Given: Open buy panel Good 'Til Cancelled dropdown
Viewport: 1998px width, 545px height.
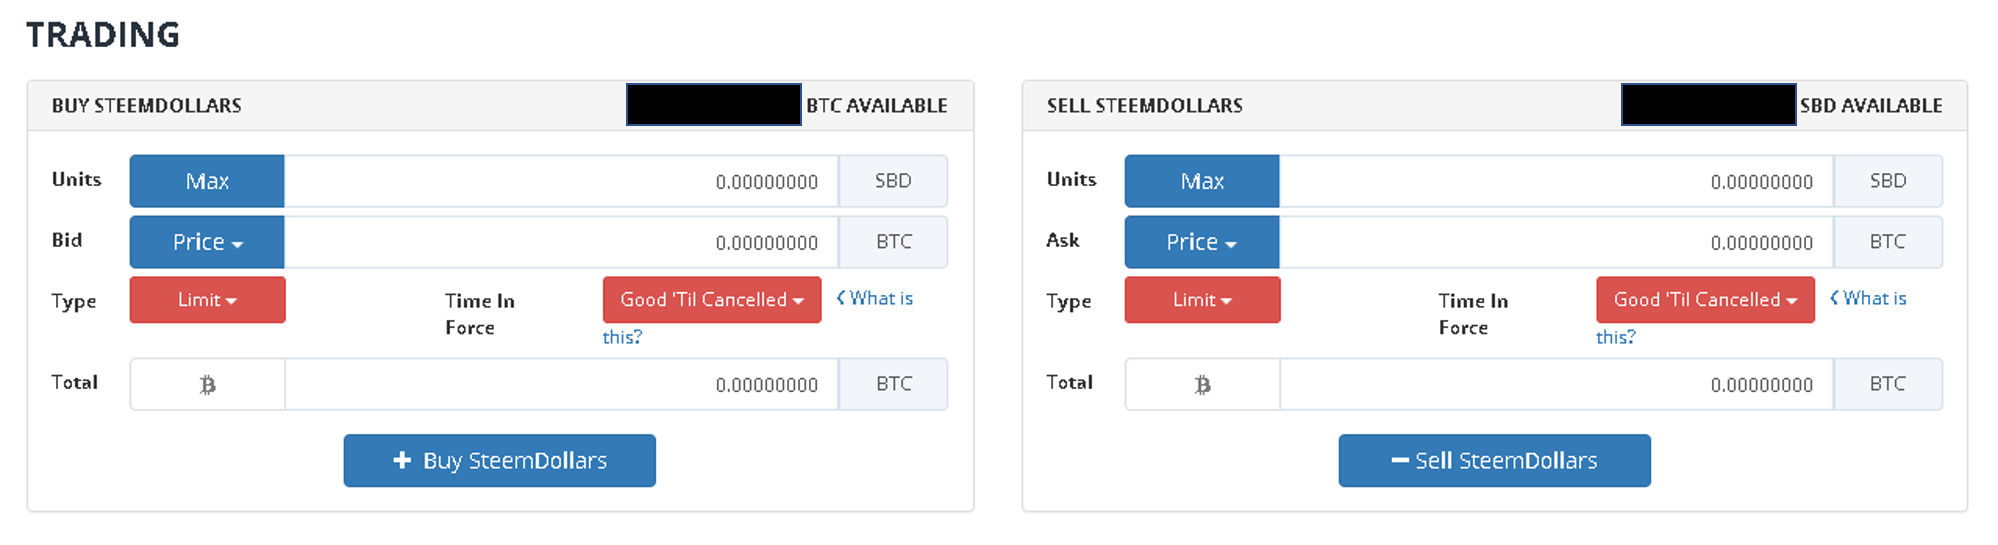Looking at the screenshot, I should (711, 300).
